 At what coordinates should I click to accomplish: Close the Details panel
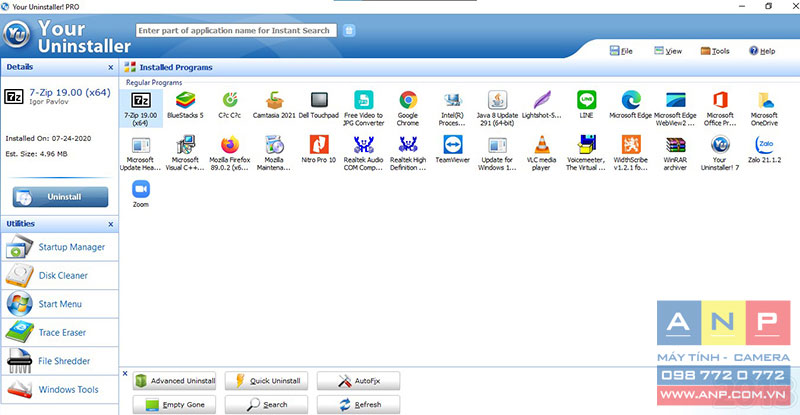point(111,67)
